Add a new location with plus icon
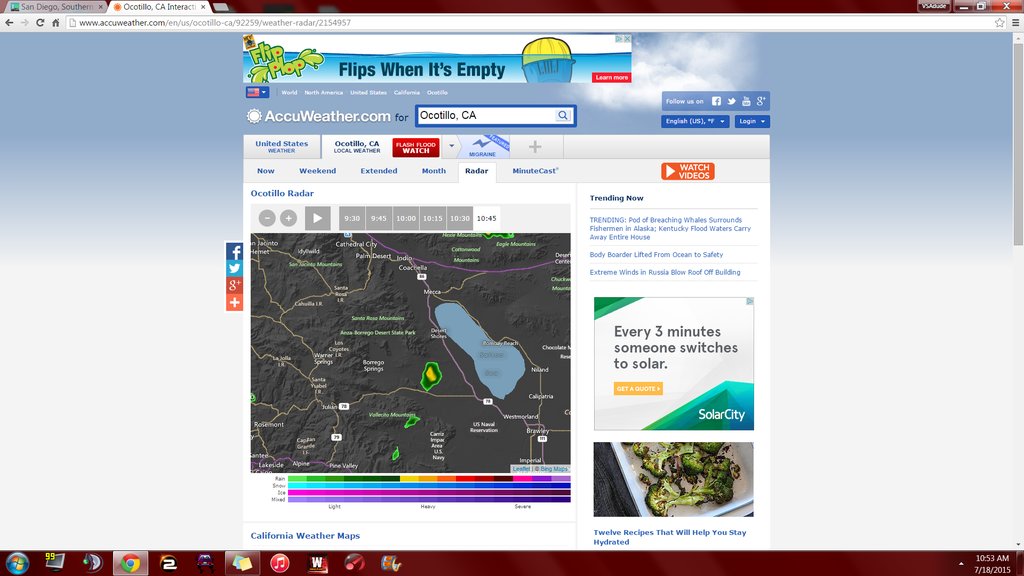Screen dimensions: 1024x576 click(x=535, y=147)
